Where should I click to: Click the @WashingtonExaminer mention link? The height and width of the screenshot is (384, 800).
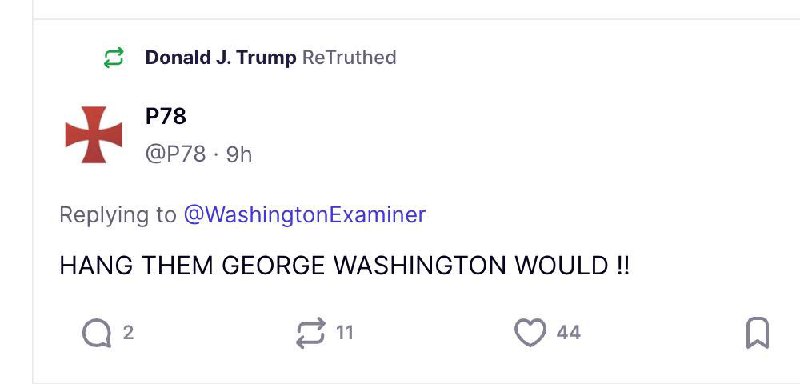pos(304,215)
